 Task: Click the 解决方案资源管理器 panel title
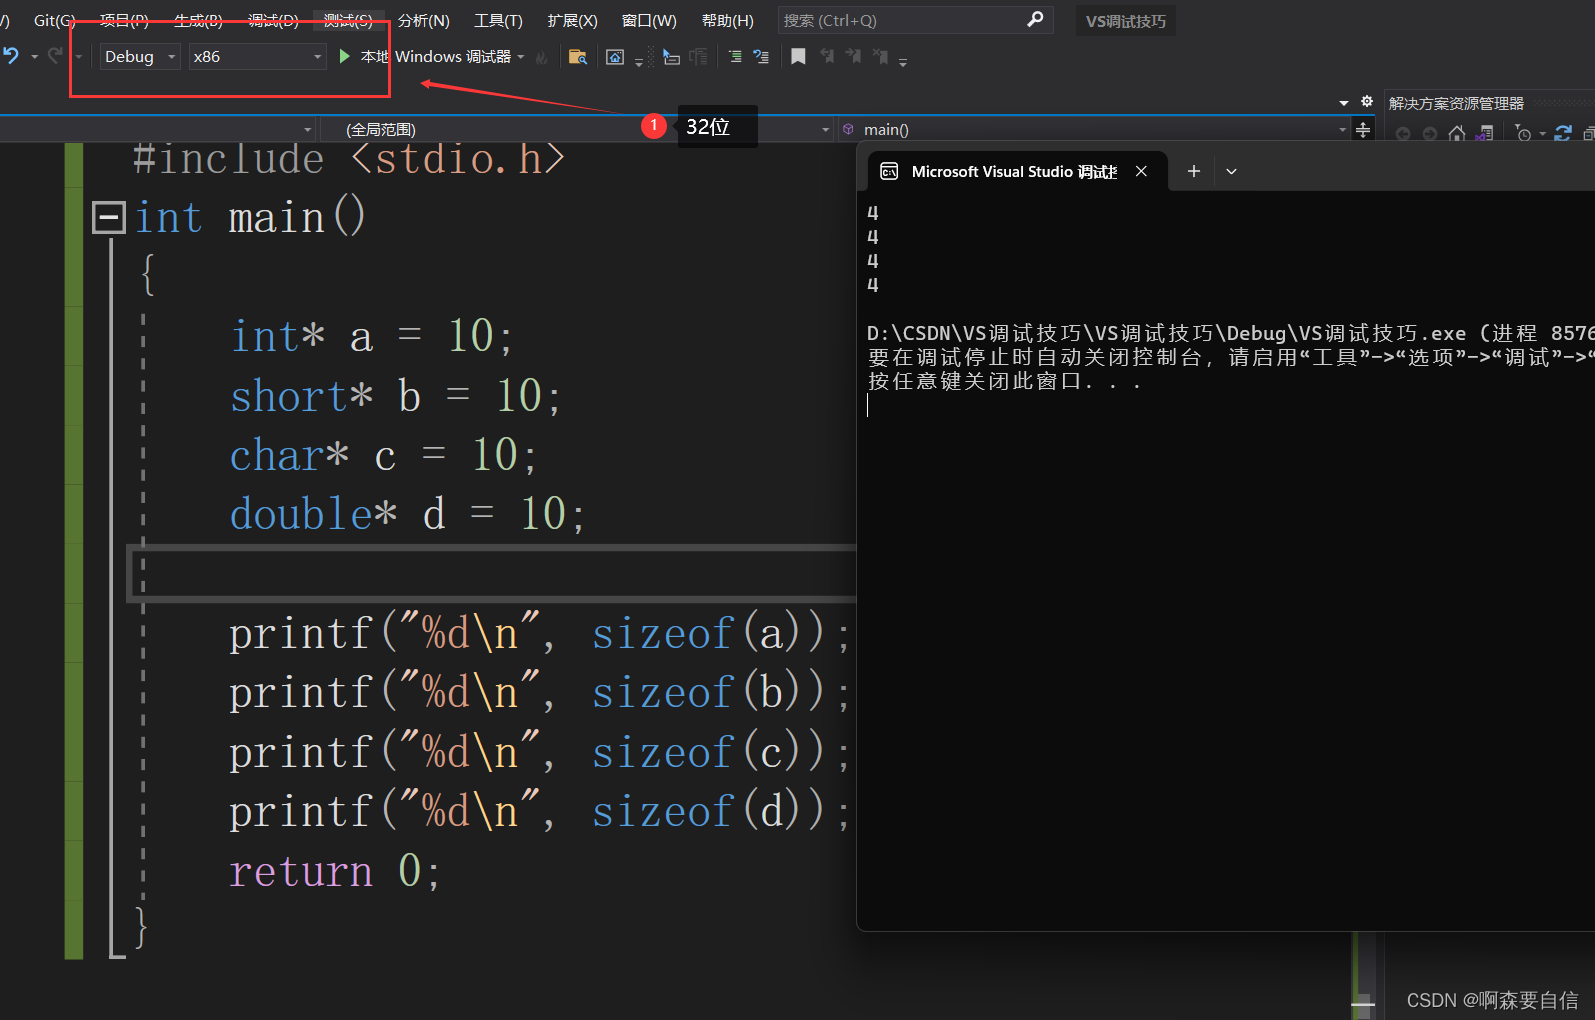[1456, 103]
